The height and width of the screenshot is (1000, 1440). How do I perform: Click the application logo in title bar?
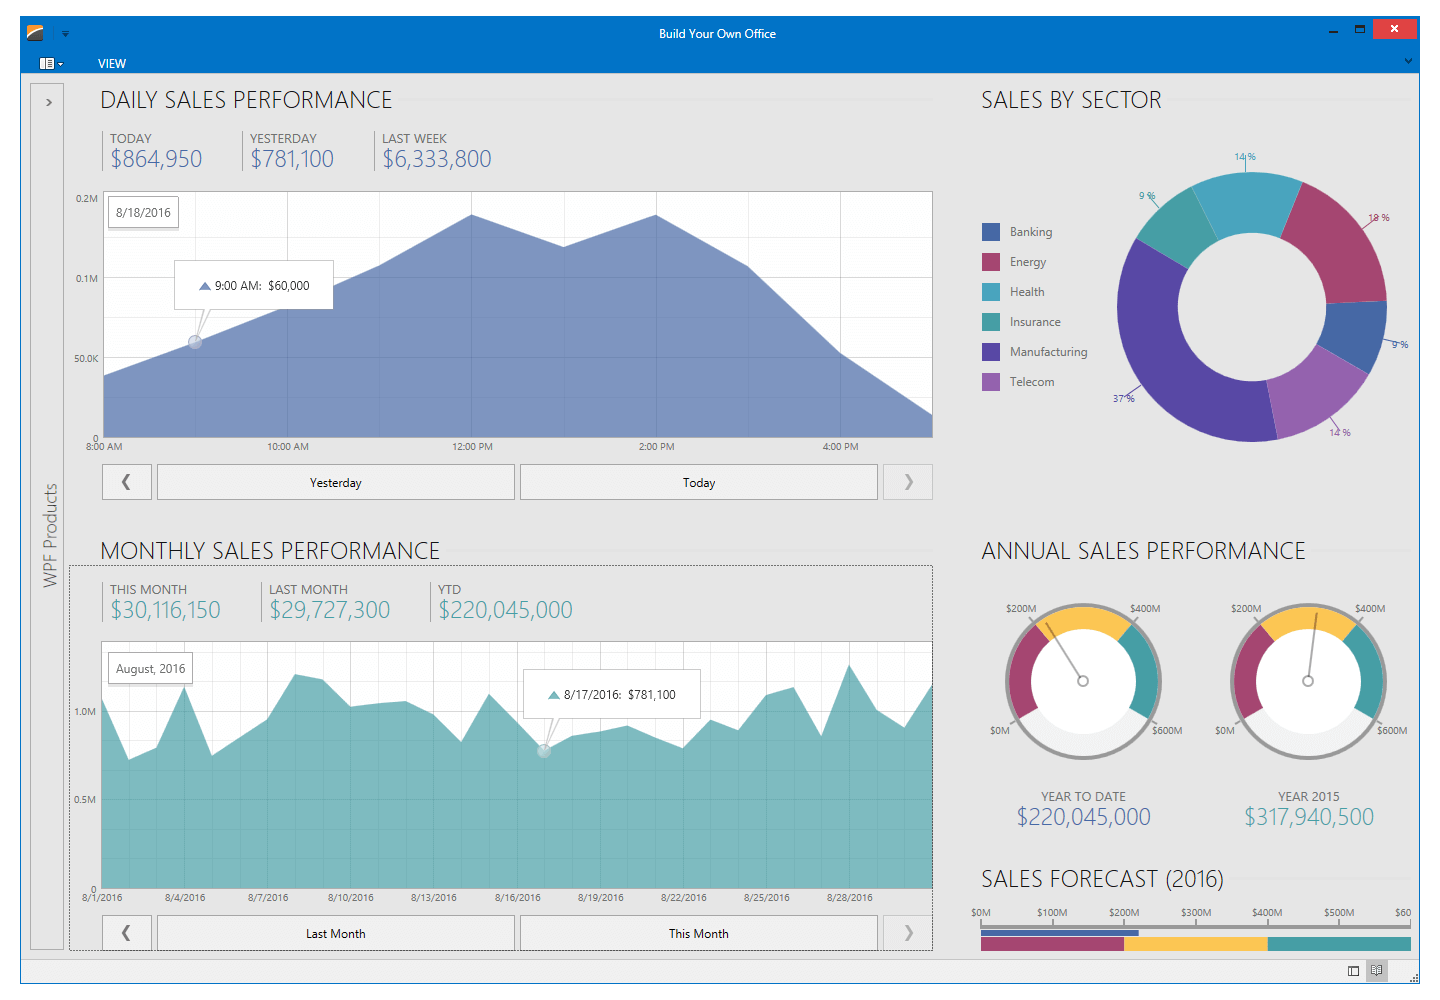[x=35, y=33]
